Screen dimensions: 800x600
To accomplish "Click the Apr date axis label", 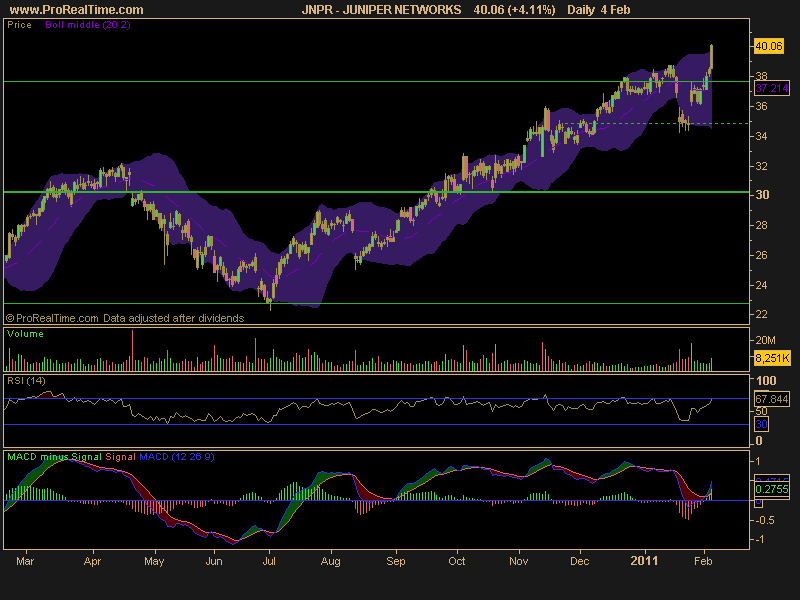I will 92,561.
